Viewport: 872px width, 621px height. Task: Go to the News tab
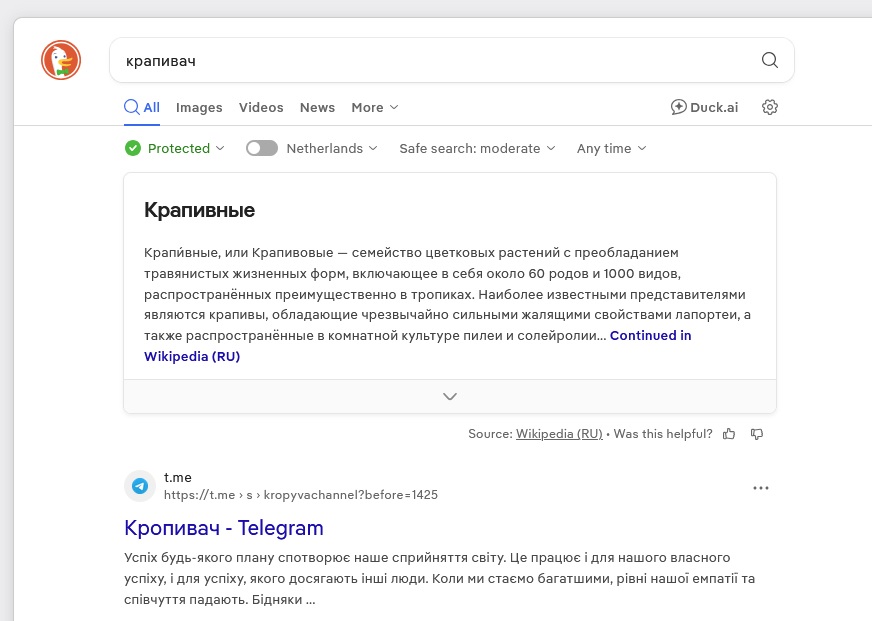click(x=317, y=107)
